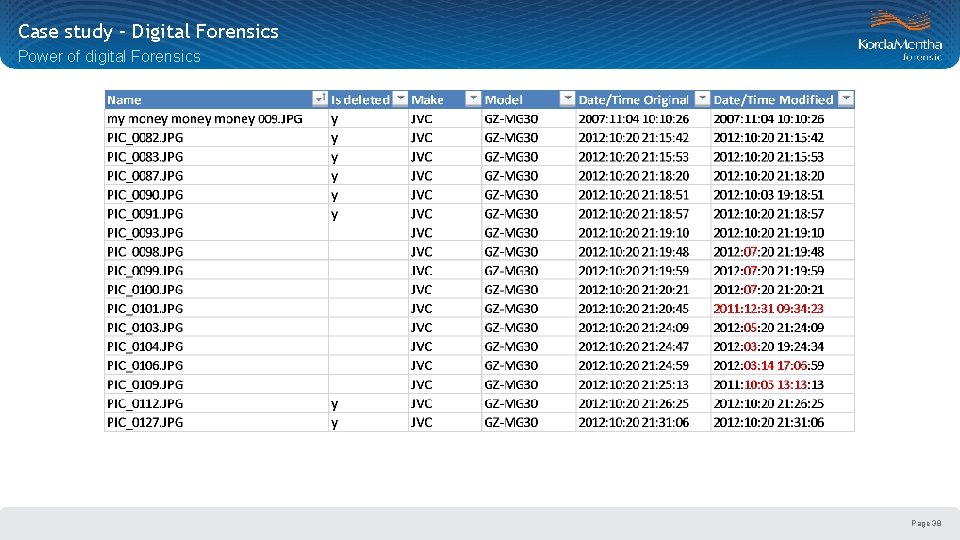Select the Date/Time Original column header
The height and width of the screenshot is (540, 960).
643,99
